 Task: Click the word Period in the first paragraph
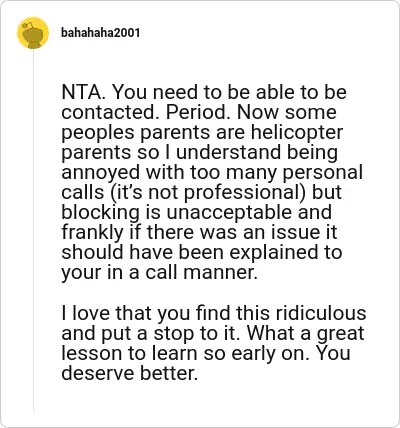tap(198, 112)
